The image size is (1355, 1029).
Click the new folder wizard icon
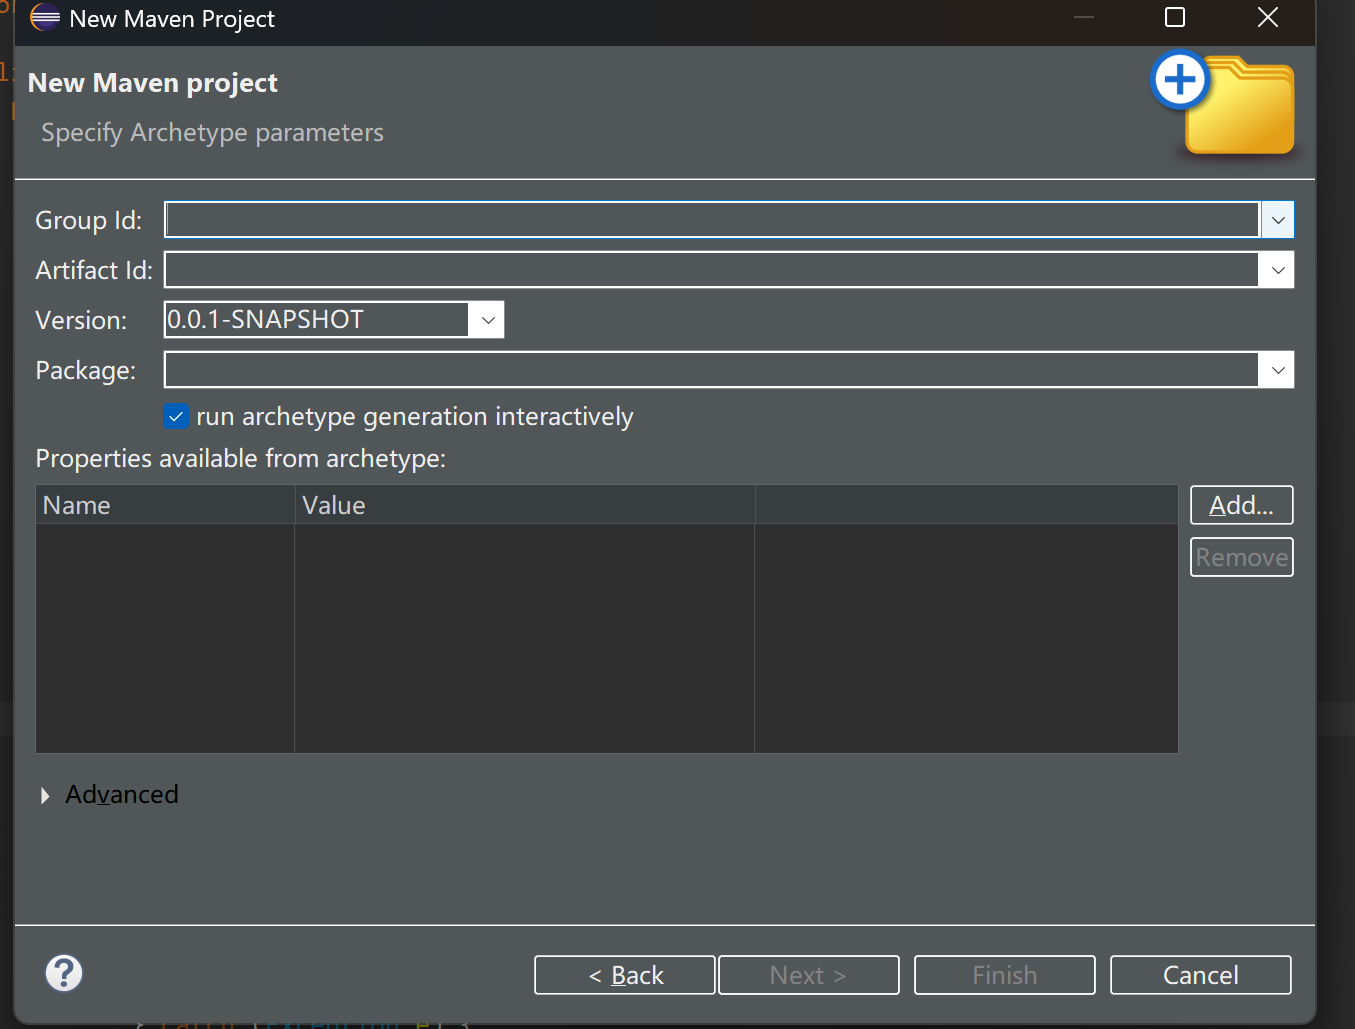coord(1224,106)
